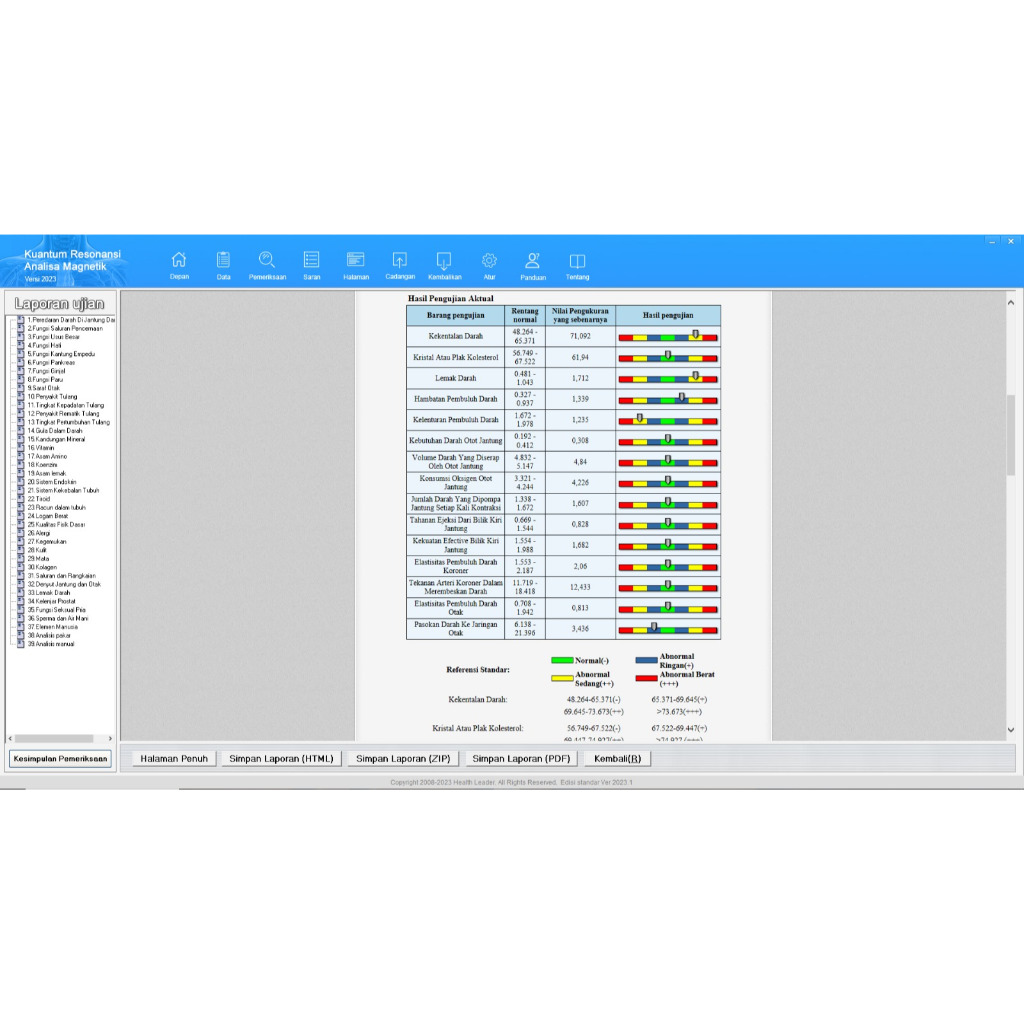Open 10.Penyakit Tulang report

[x=52, y=396]
